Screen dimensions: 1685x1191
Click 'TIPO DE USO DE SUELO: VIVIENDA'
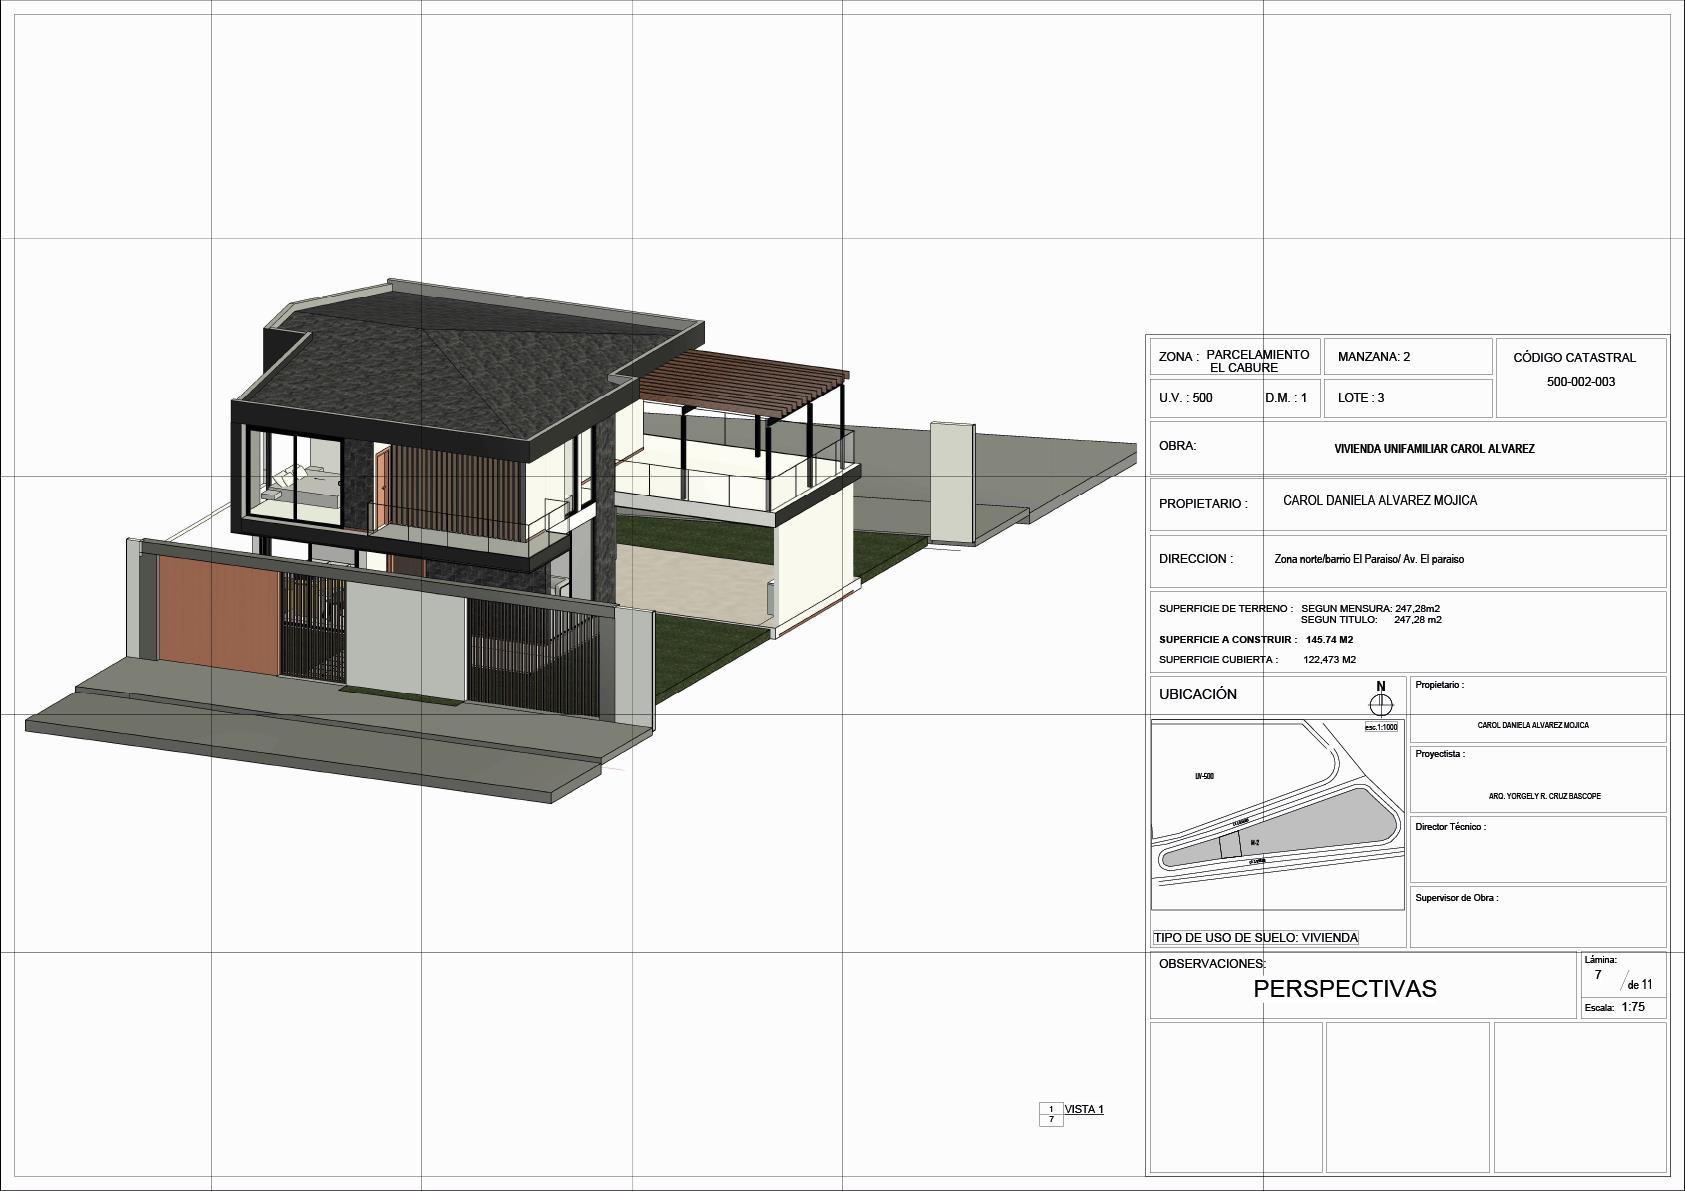(x=1256, y=938)
